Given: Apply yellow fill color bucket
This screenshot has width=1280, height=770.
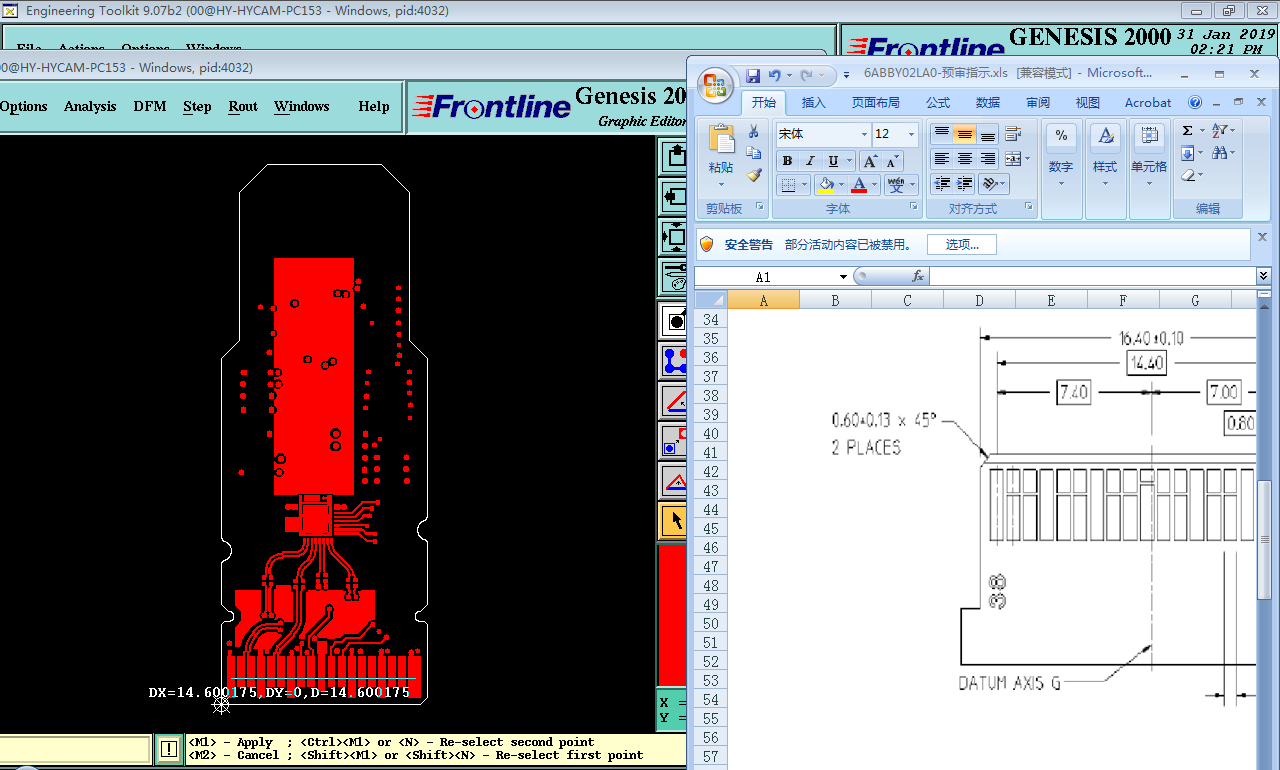Looking at the screenshot, I should click(x=825, y=185).
